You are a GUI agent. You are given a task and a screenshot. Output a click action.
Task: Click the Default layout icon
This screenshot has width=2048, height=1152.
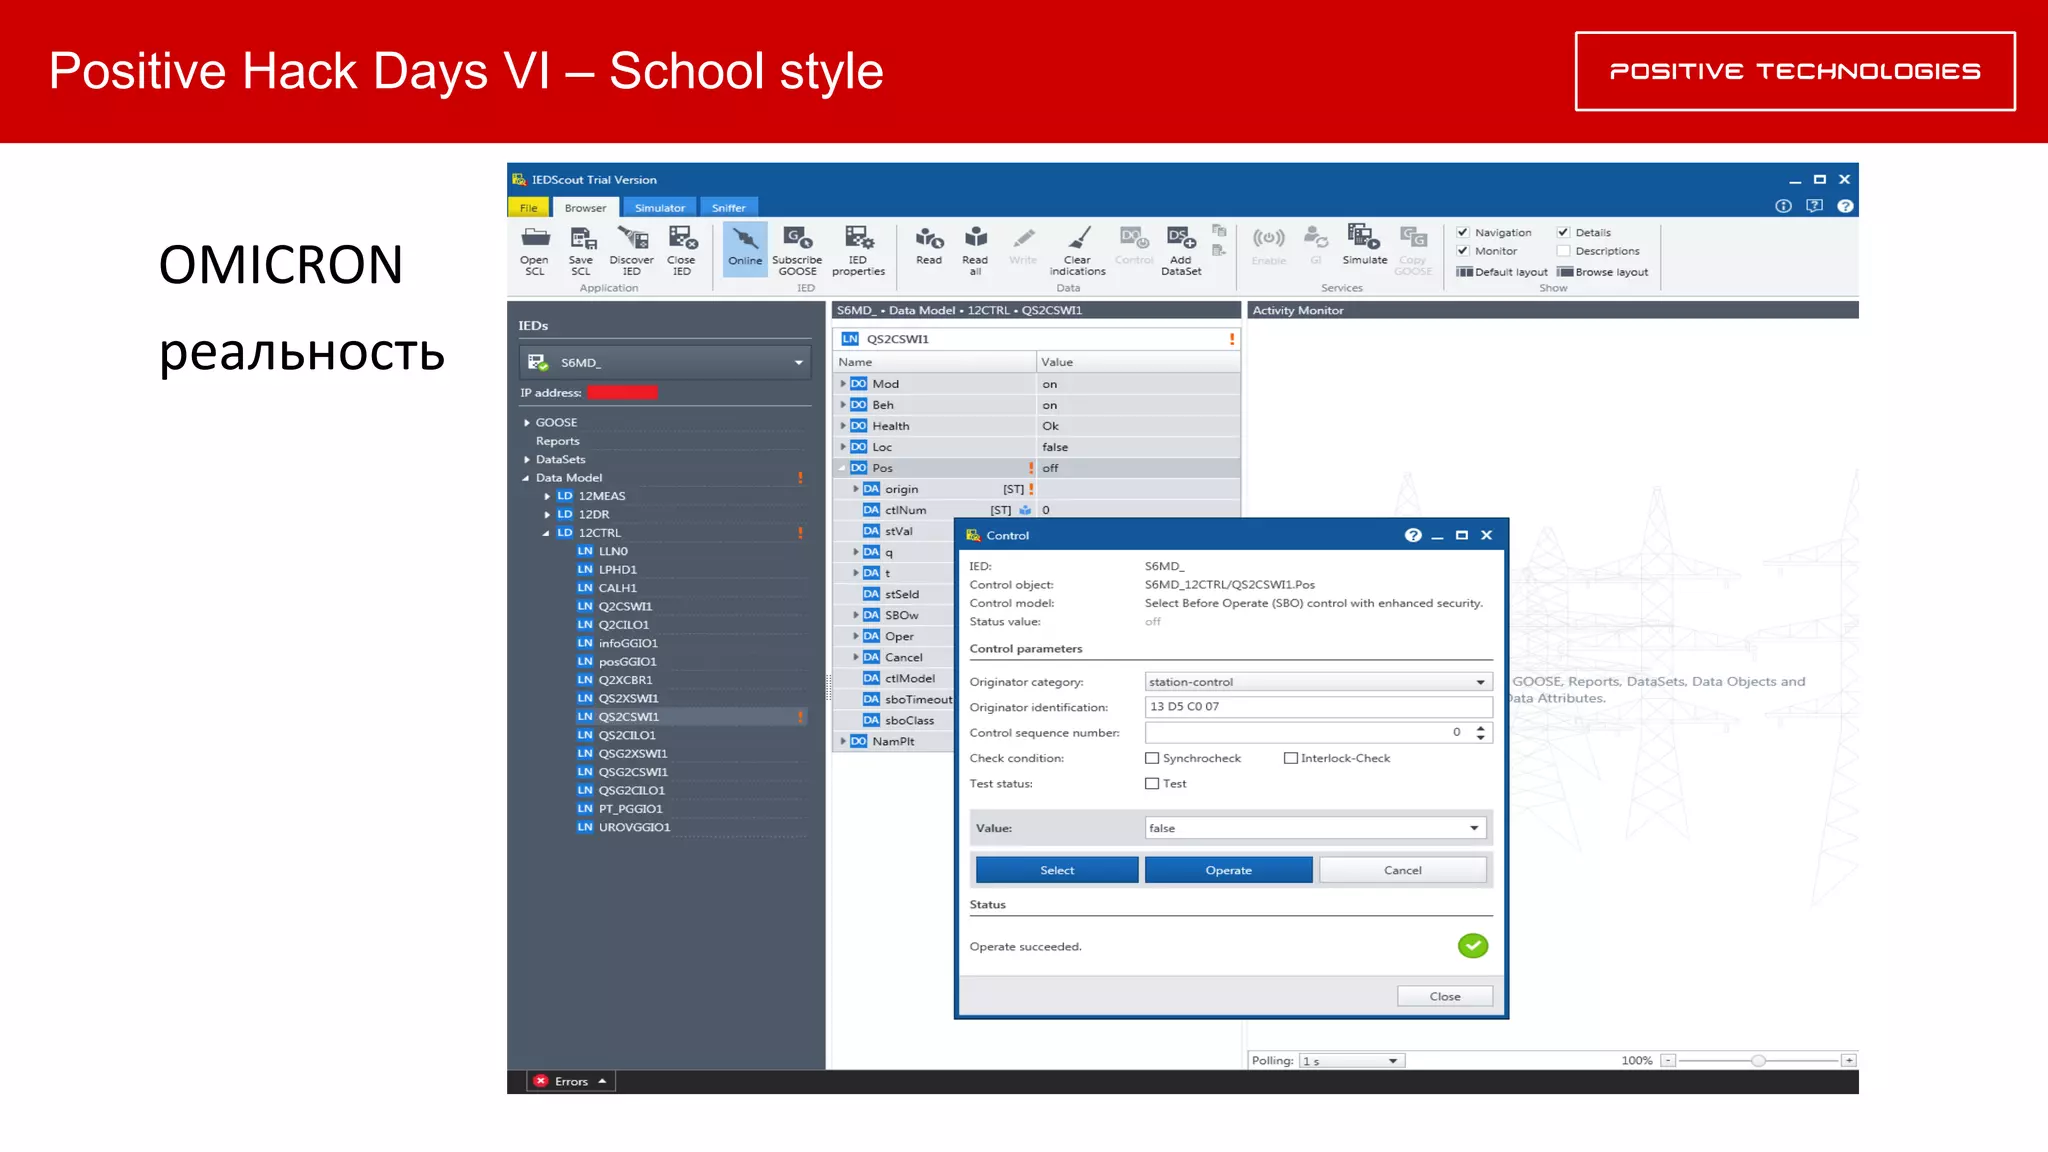(x=1465, y=272)
